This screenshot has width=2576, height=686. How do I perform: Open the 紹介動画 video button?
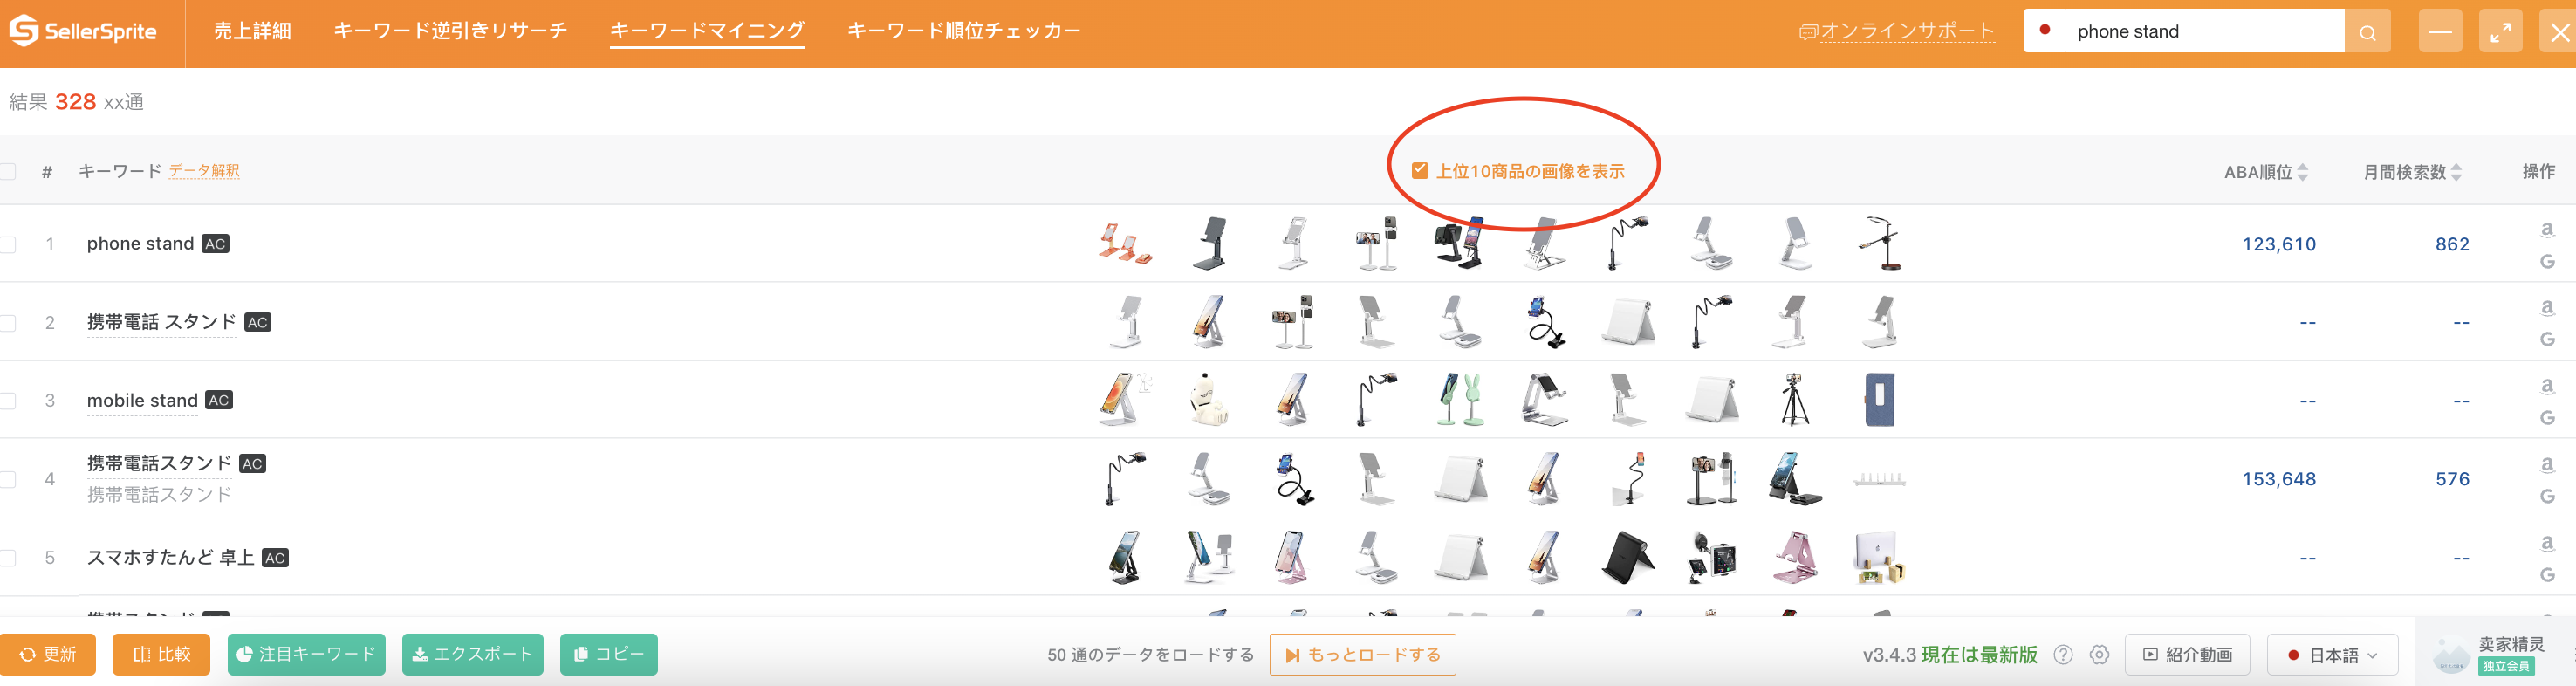click(x=2187, y=655)
